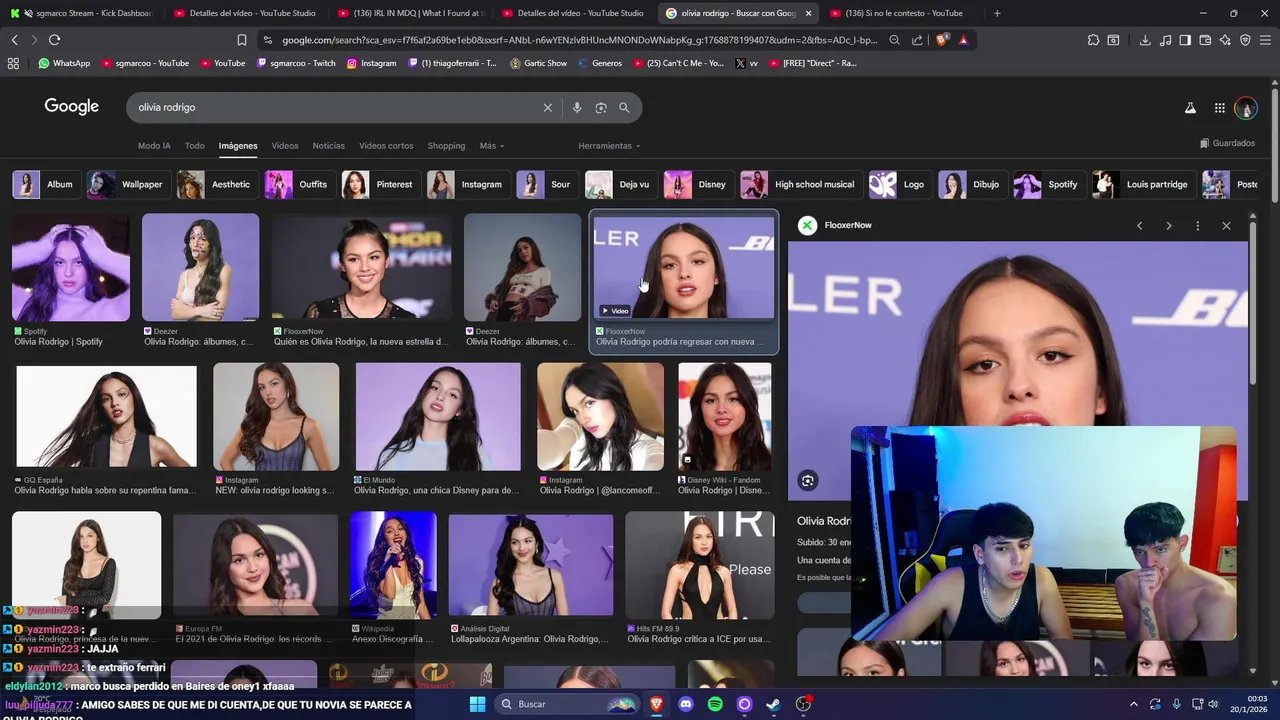Open Steam from the Windows taskbar
Screen dimensions: 1280x720
click(773, 704)
